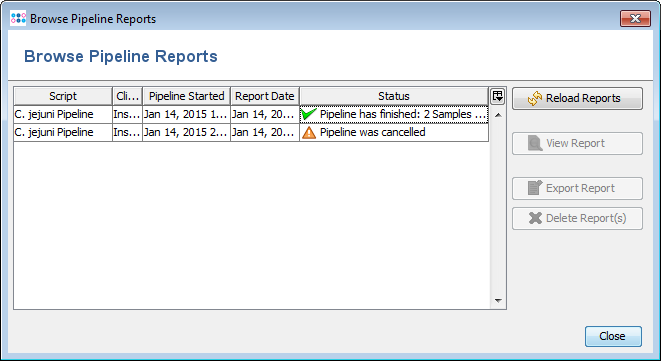Open the table column selector icon

point(498,96)
